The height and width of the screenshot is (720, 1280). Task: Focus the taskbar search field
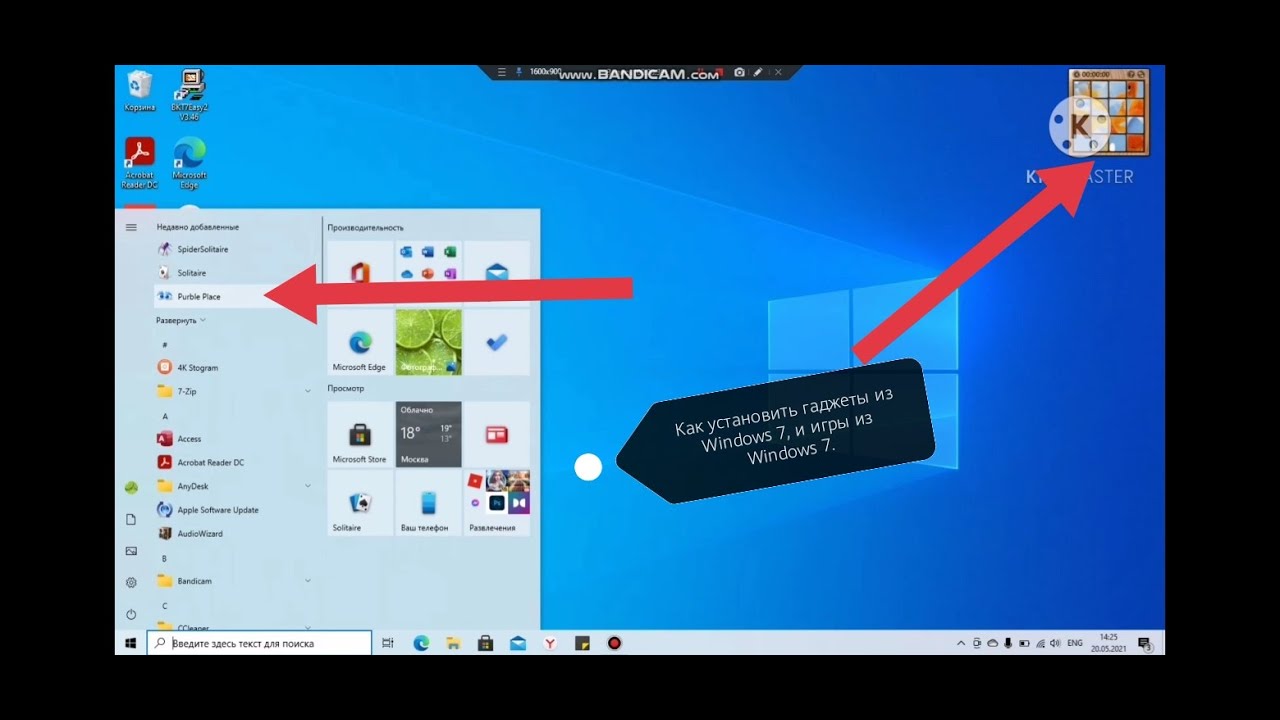point(260,643)
